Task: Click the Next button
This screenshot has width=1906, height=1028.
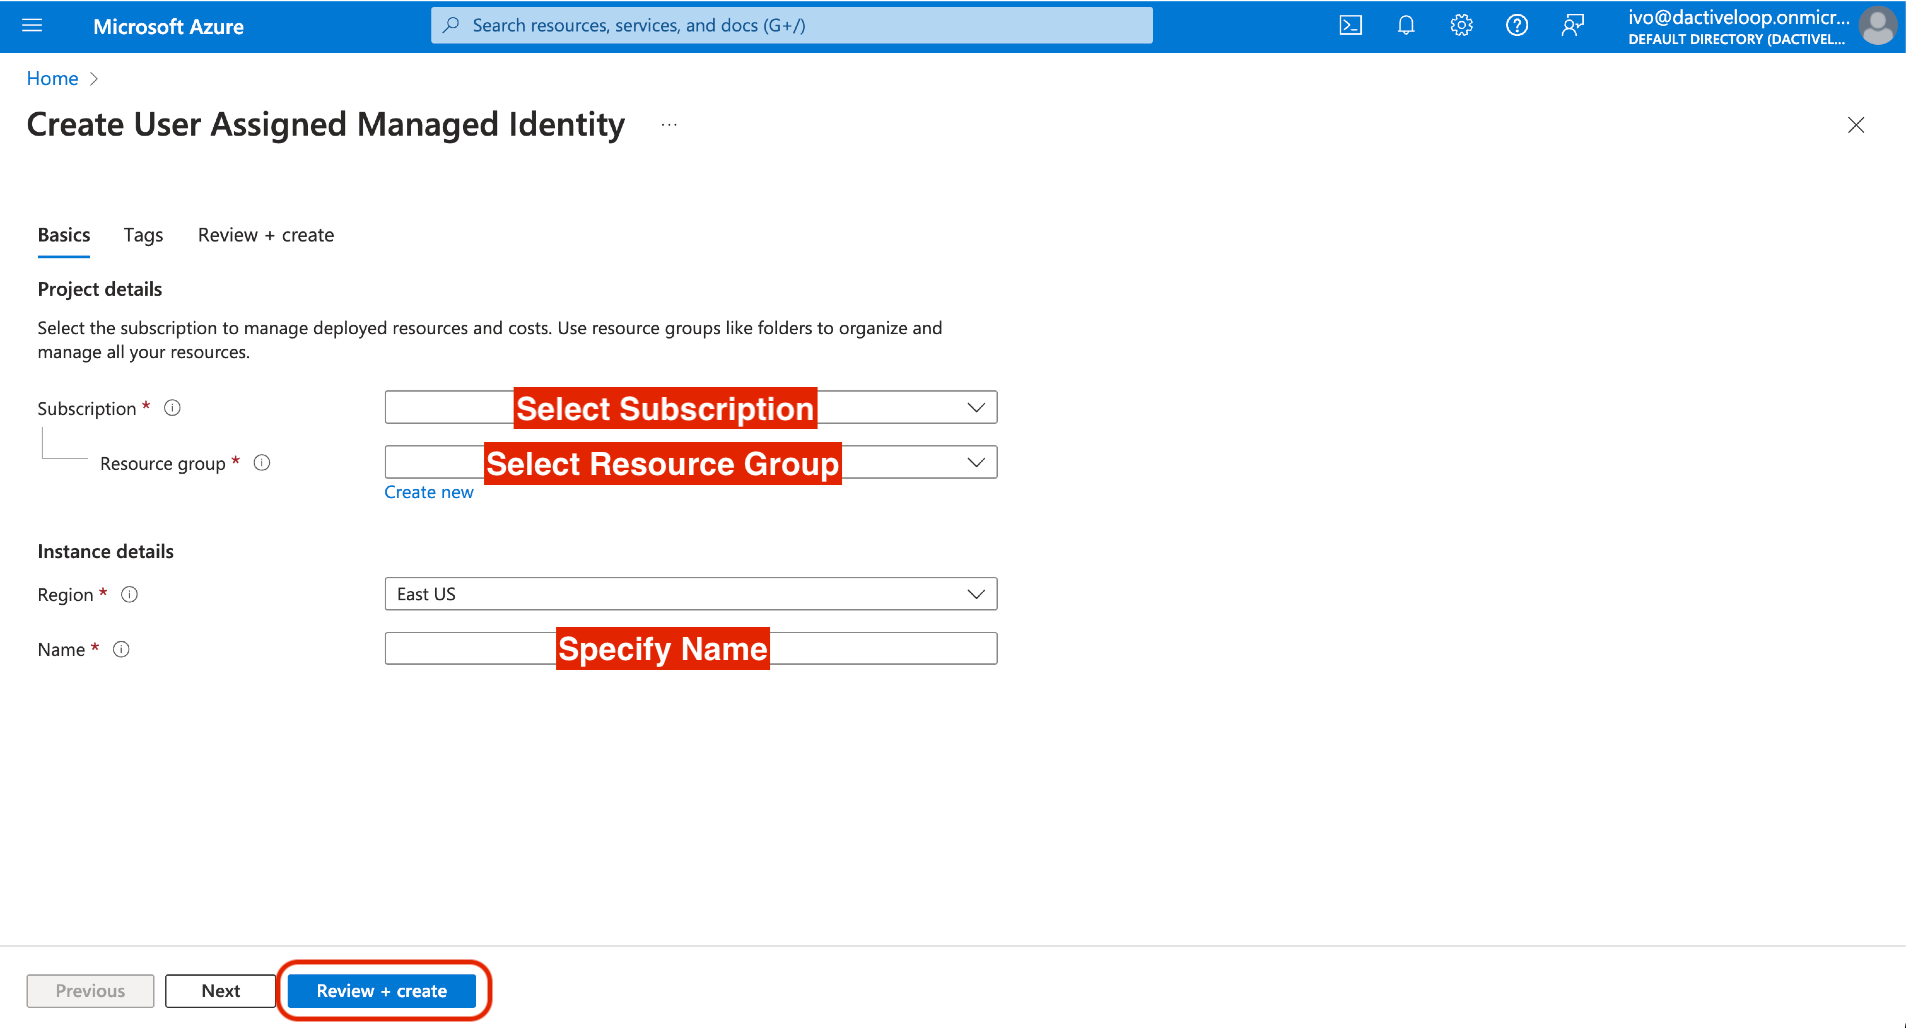Action: pyautogui.click(x=220, y=991)
